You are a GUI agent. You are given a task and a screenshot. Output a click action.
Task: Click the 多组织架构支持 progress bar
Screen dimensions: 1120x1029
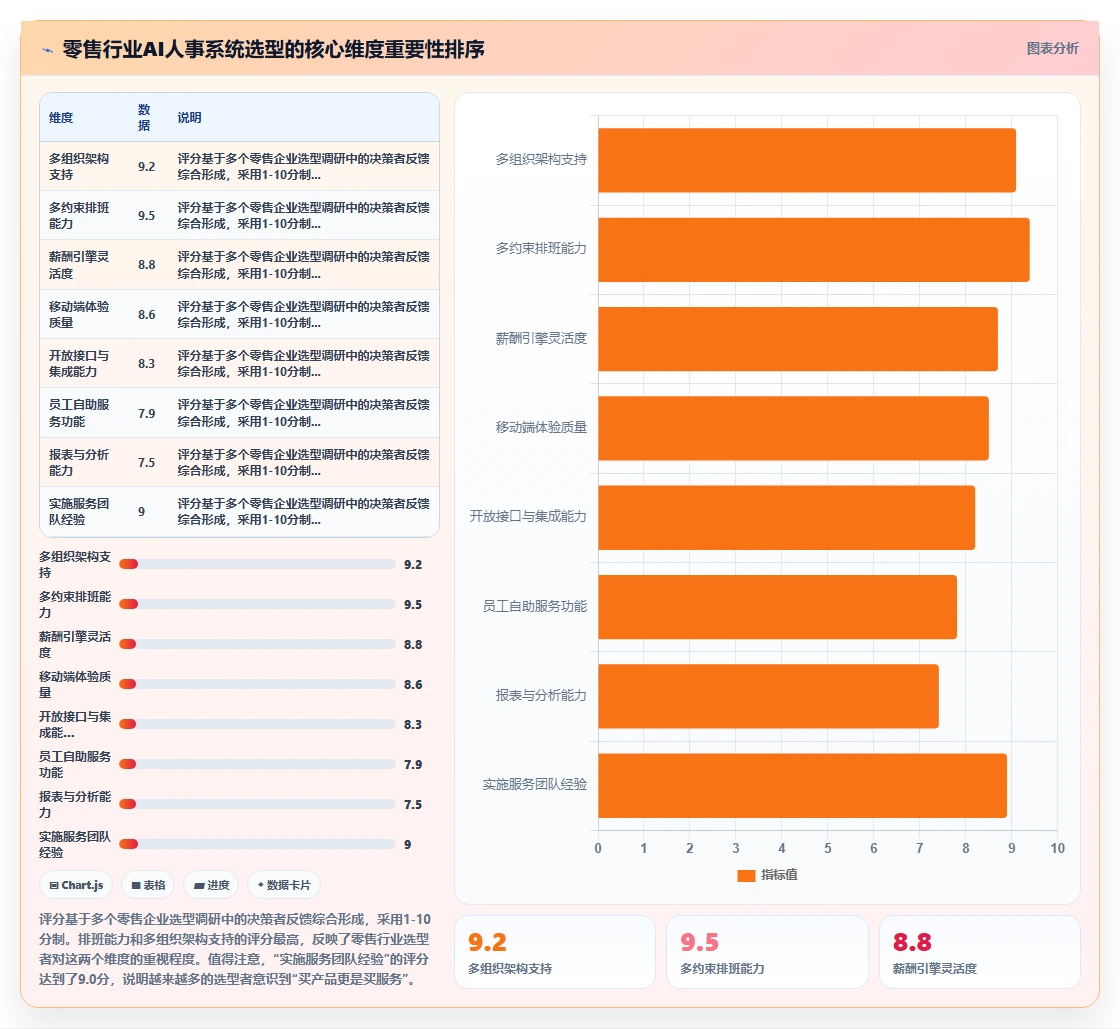(257, 564)
